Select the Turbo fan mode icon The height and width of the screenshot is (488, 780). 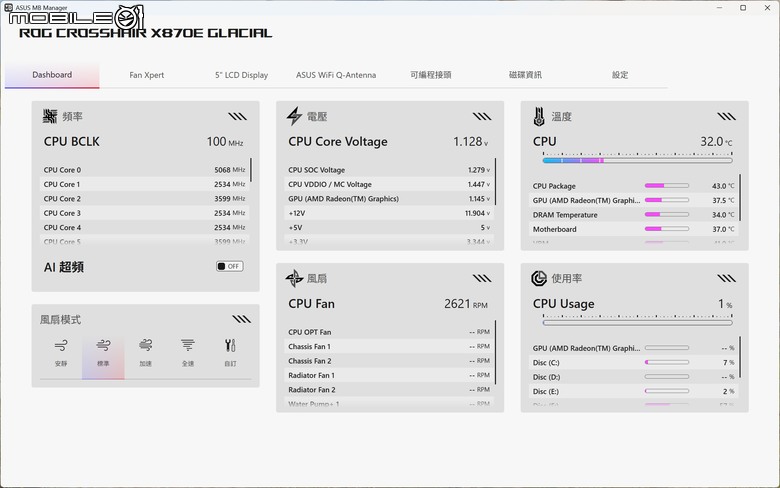click(x=146, y=345)
